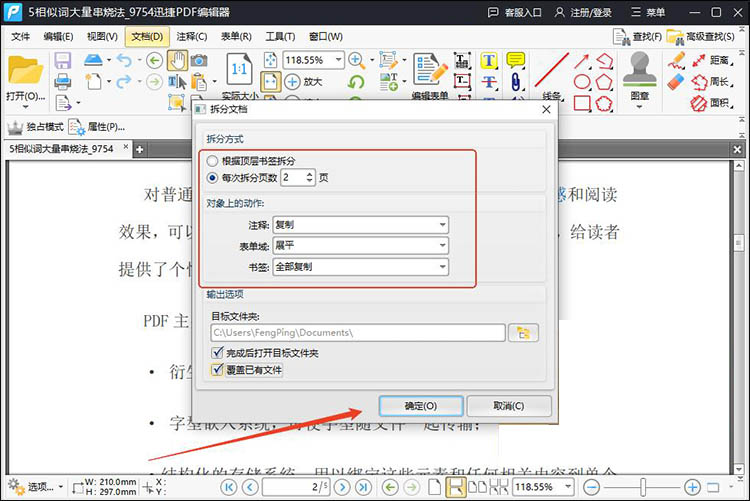Open the View(V) menu
Screen dimensions: 750x501
102,36
